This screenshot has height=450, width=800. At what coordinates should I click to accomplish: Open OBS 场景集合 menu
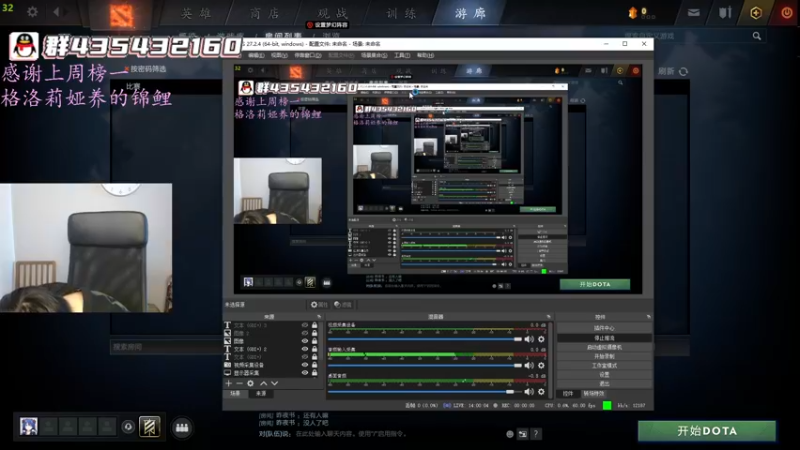tap(374, 55)
